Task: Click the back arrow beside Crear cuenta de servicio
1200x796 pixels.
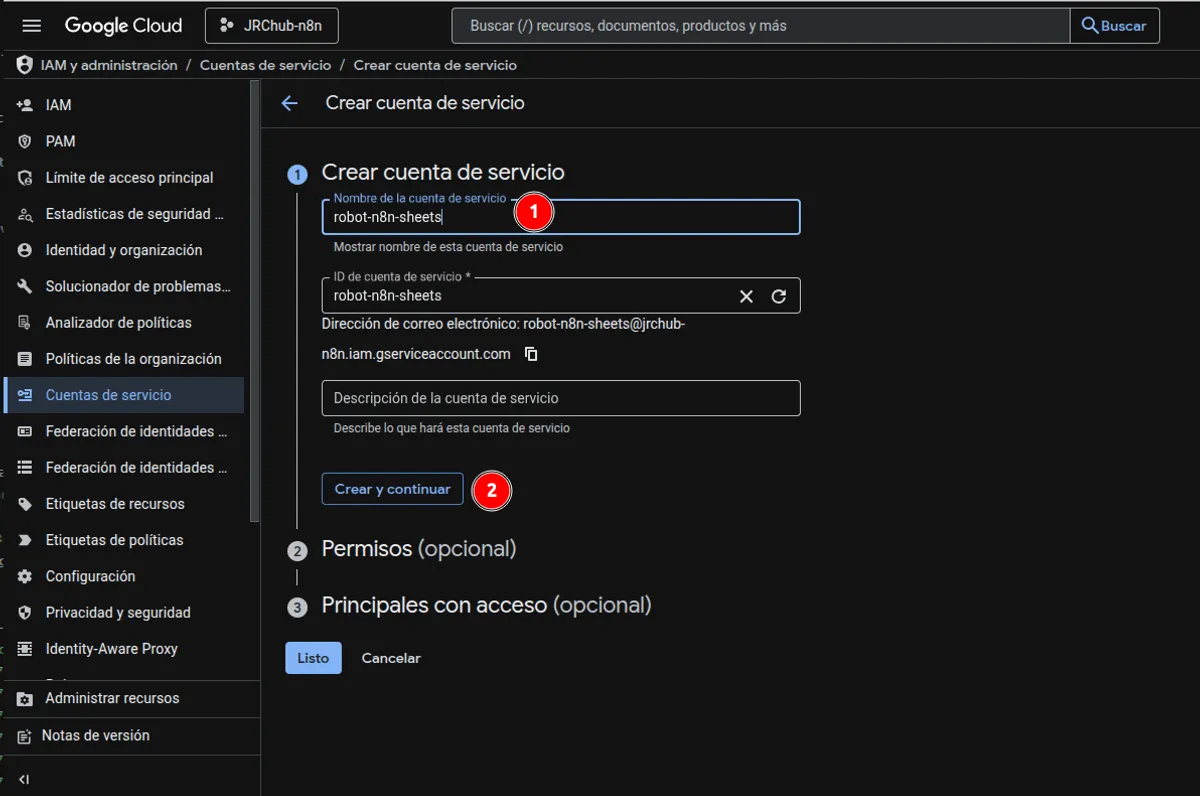Action: [290, 103]
